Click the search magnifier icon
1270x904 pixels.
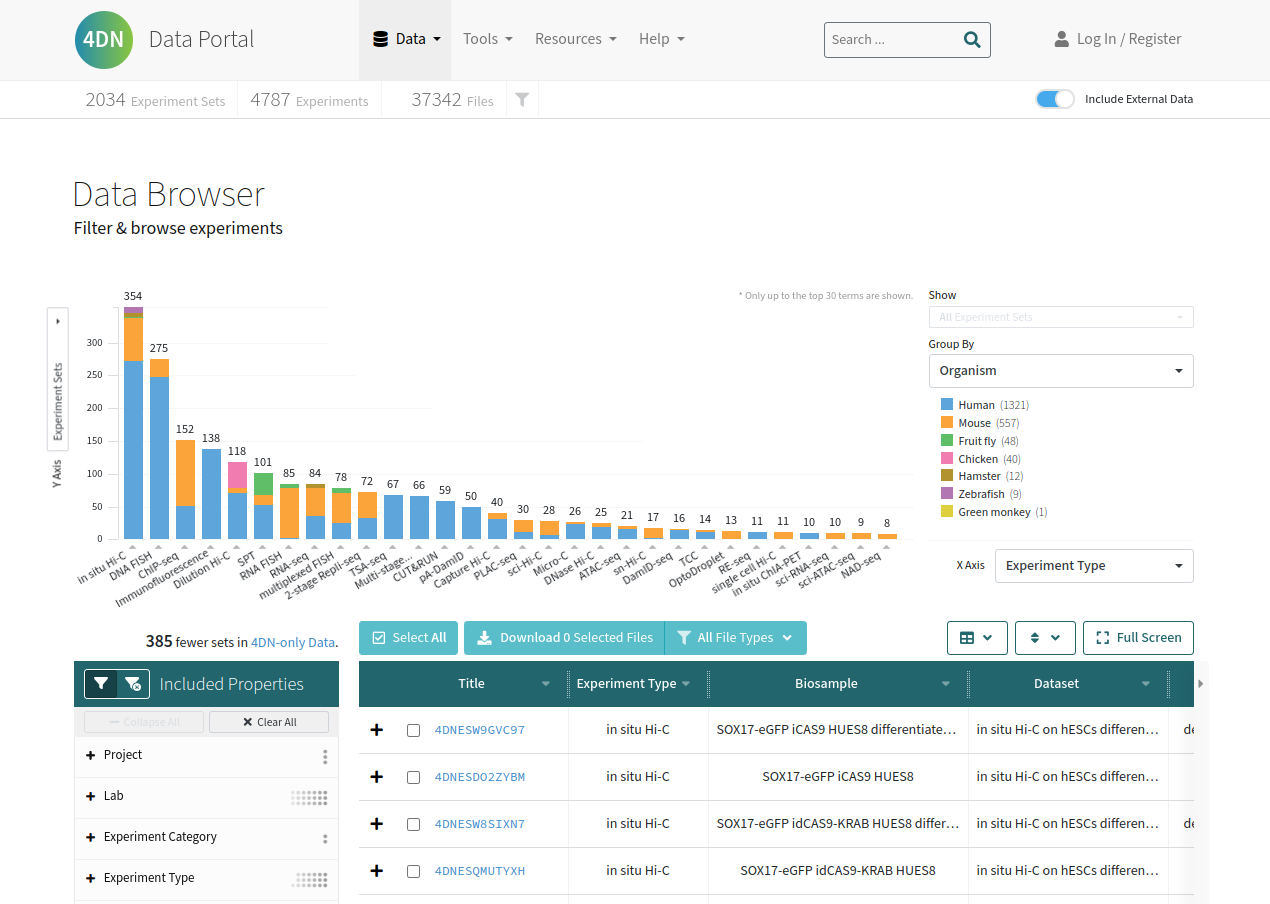971,40
